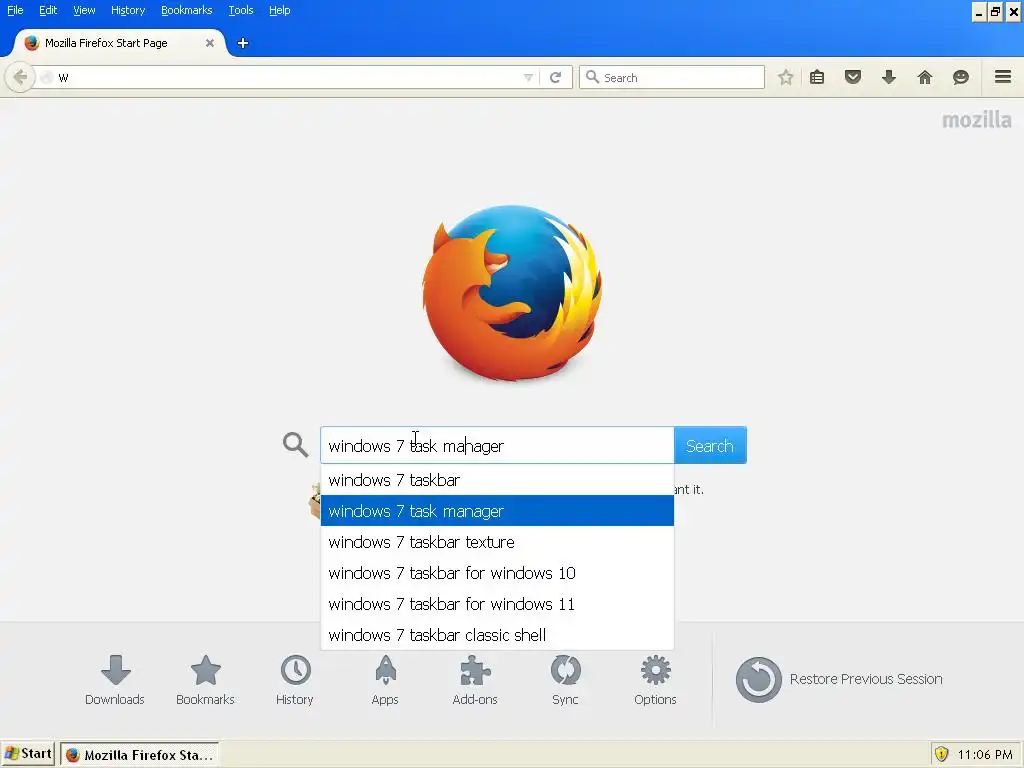Open Downloads from the bottom launcher
This screenshot has height=768, width=1024.
(115, 680)
